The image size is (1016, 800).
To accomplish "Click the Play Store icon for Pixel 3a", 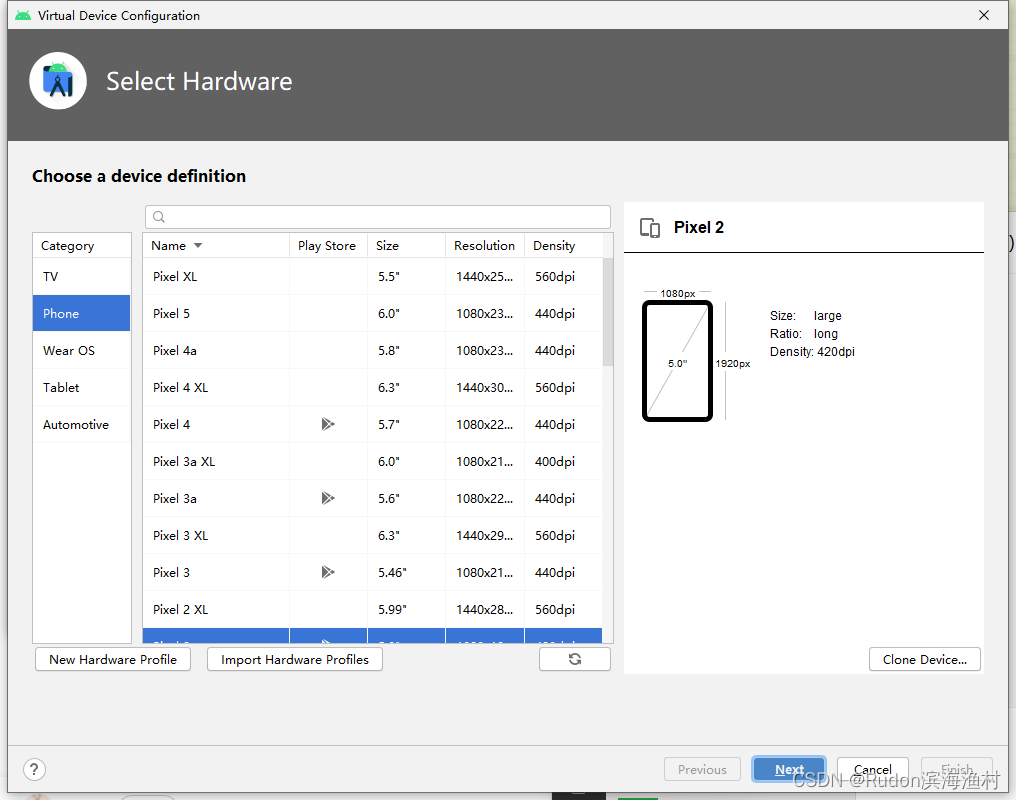I will tap(328, 498).
